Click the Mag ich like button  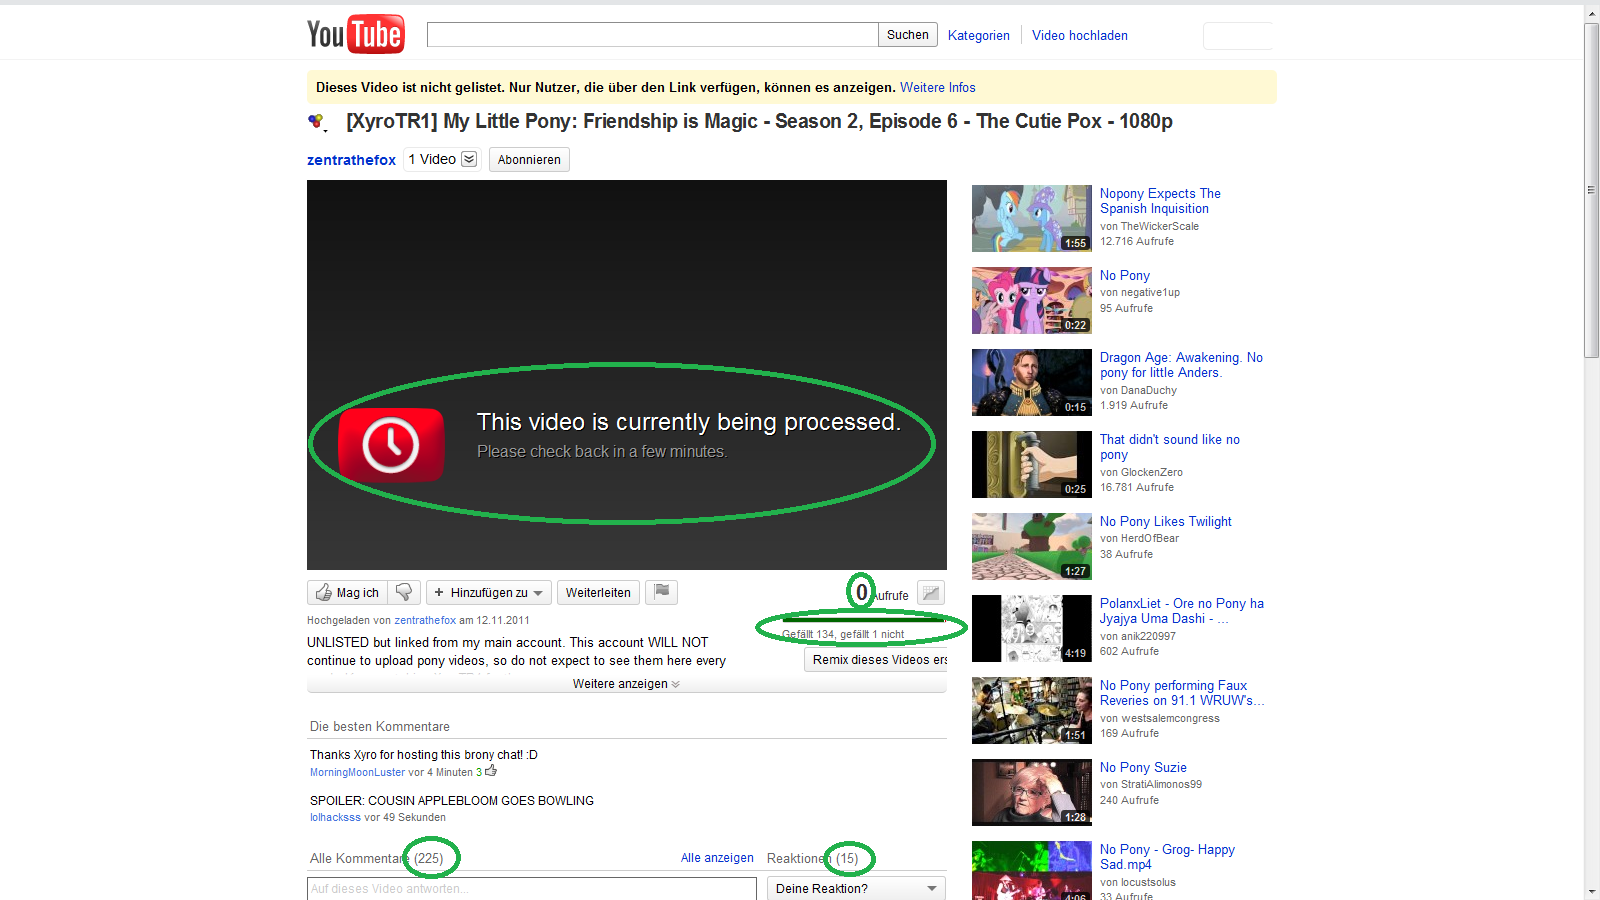coord(347,592)
